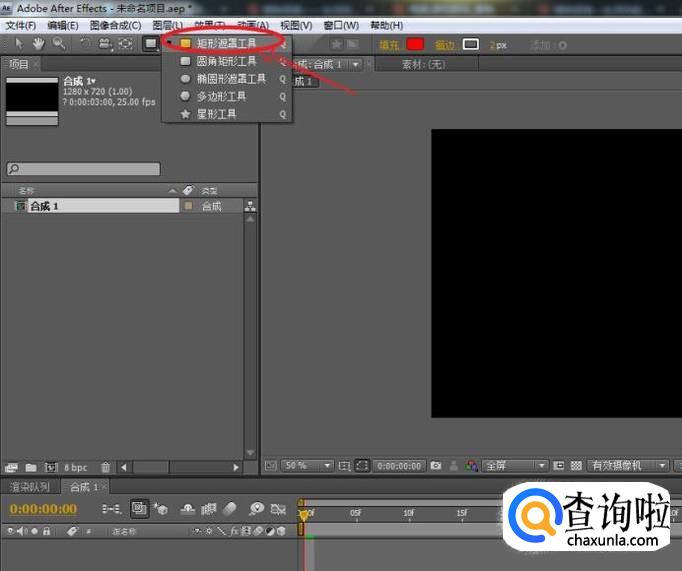This screenshot has width=682, height=571.
Task: Open the project flowchart view icon
Action: pyautogui.click(x=250, y=206)
